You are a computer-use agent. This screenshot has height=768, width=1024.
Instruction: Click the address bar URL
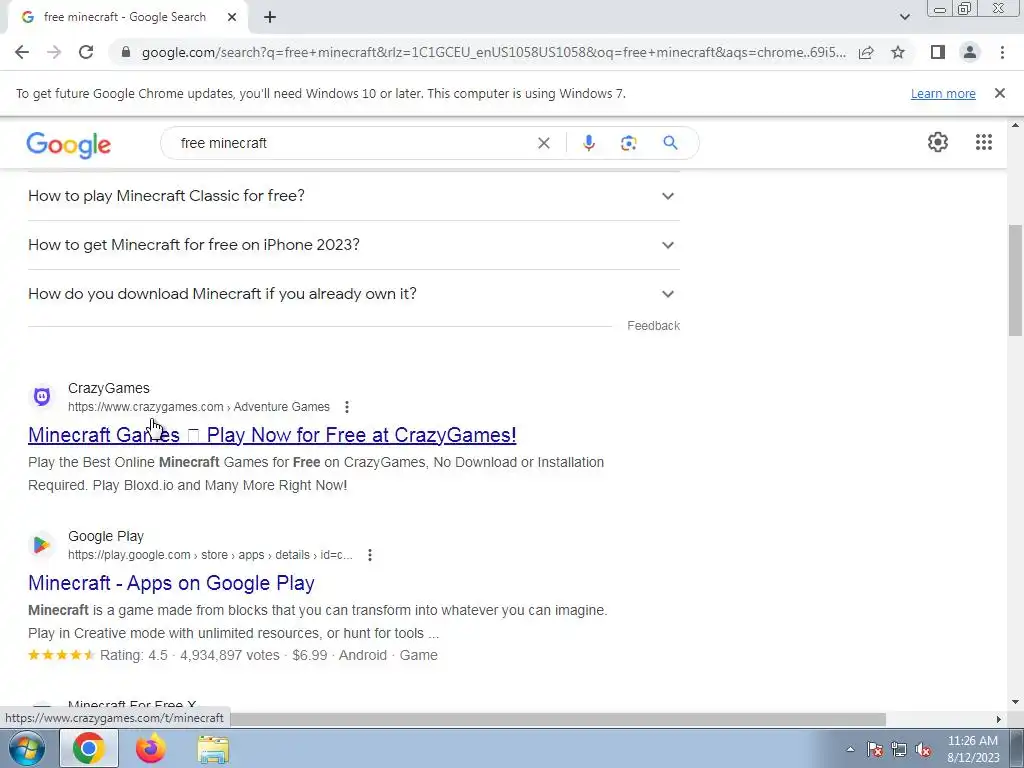tap(493, 52)
